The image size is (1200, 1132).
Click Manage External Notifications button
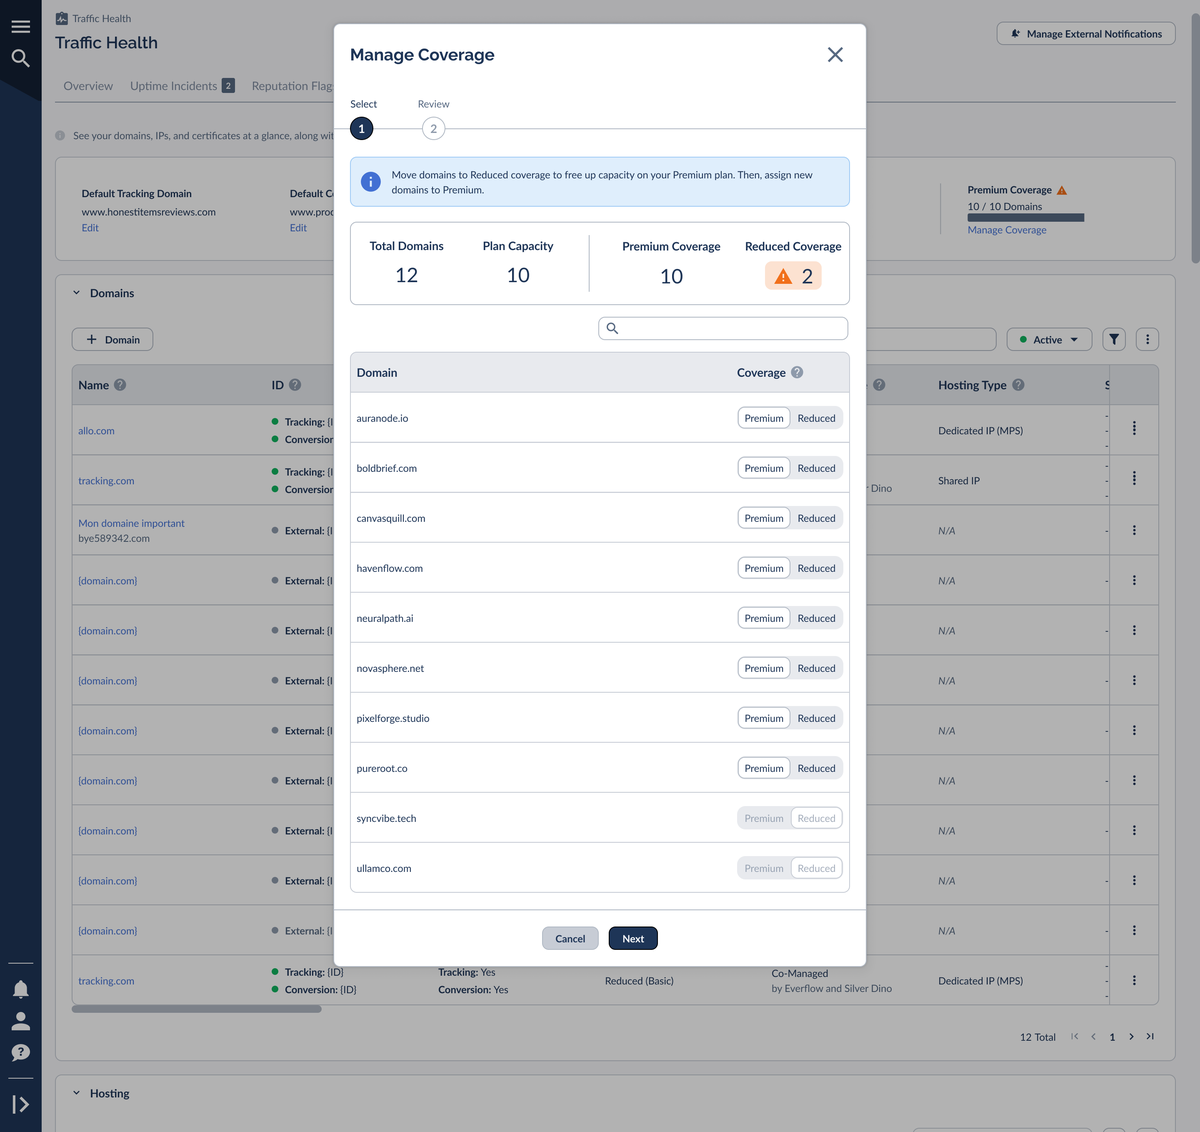click(x=1086, y=34)
